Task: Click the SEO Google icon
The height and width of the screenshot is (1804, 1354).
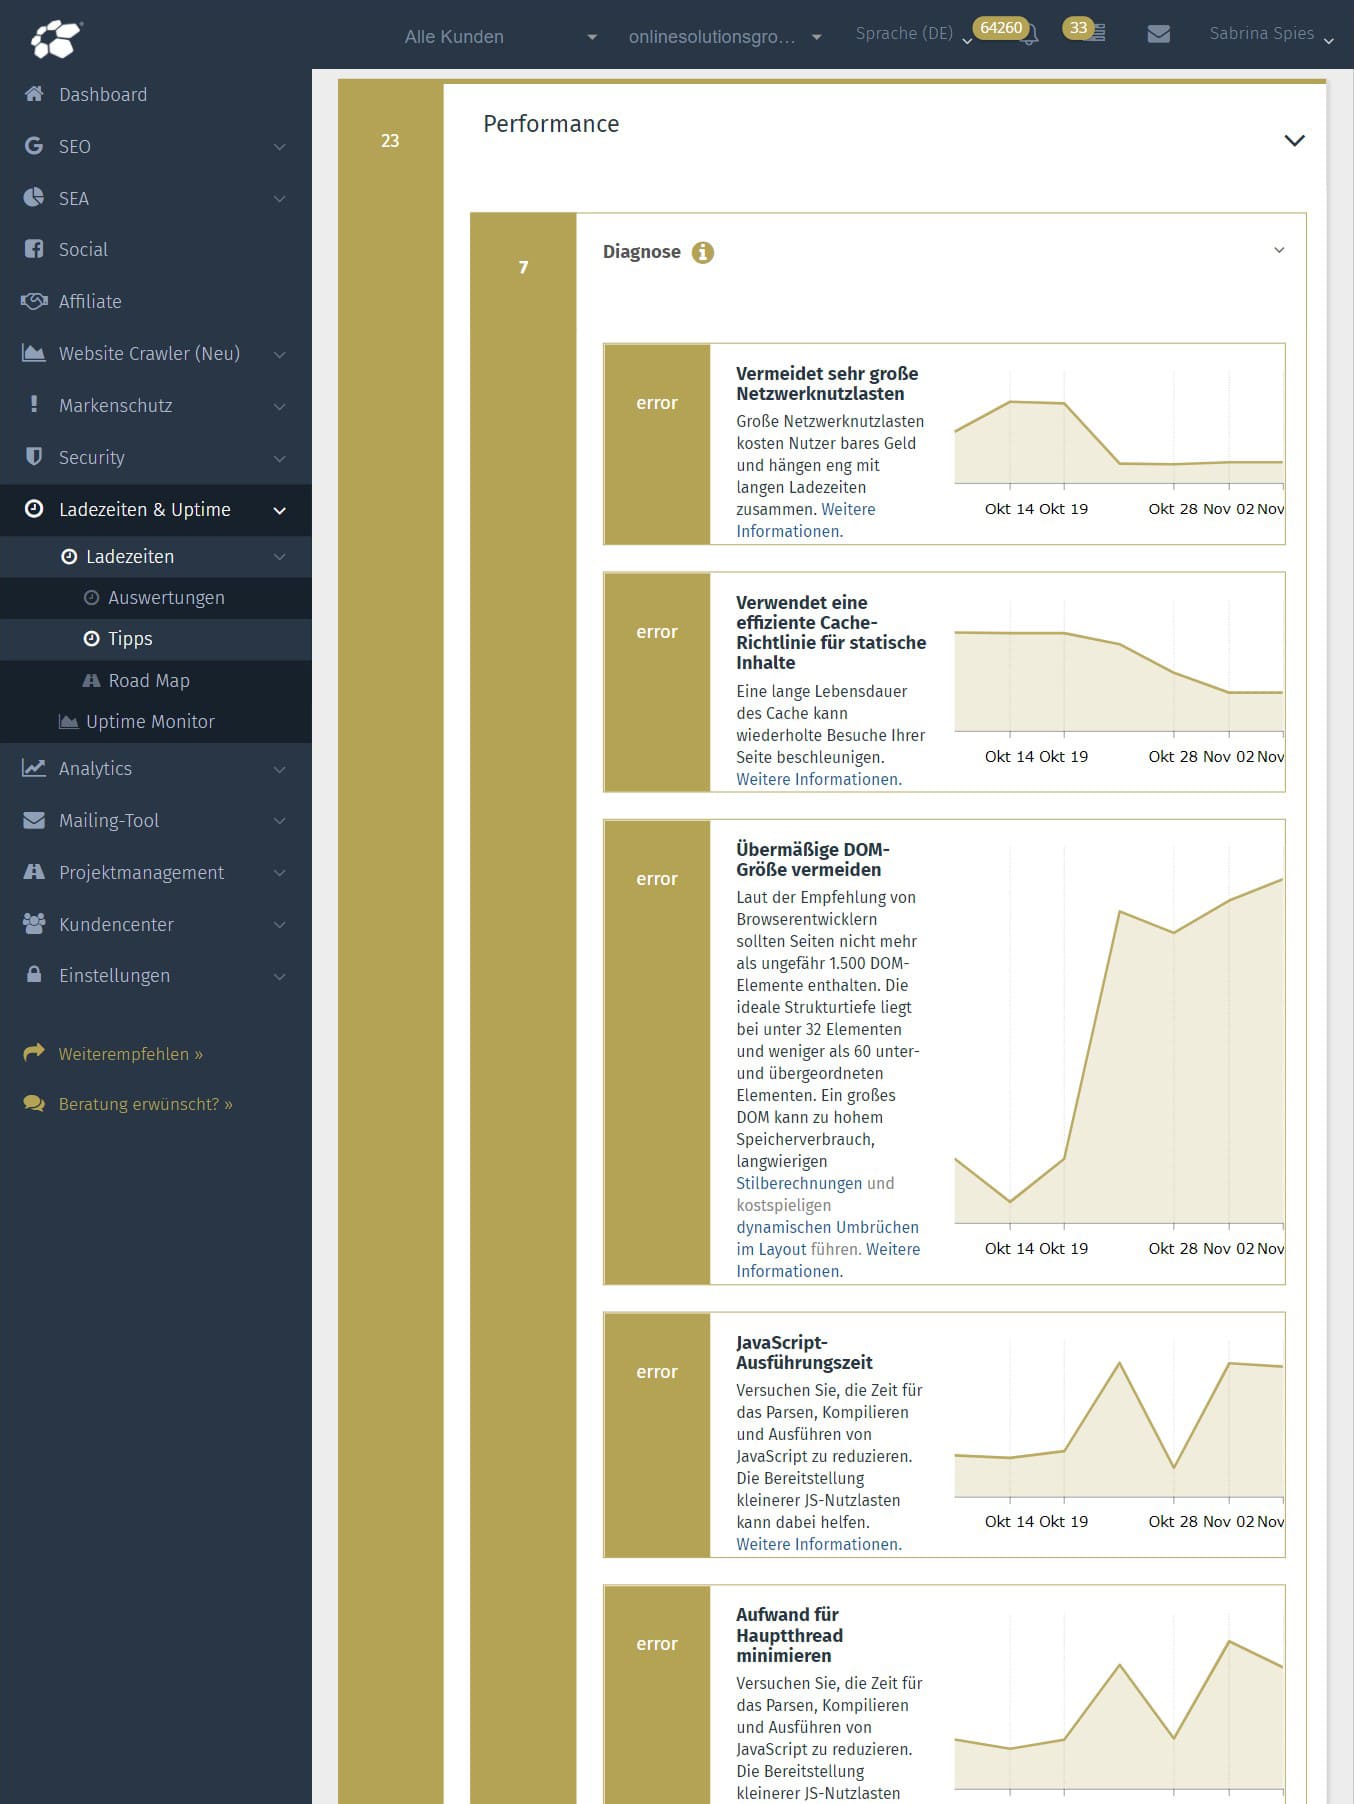Action: coord(34,146)
